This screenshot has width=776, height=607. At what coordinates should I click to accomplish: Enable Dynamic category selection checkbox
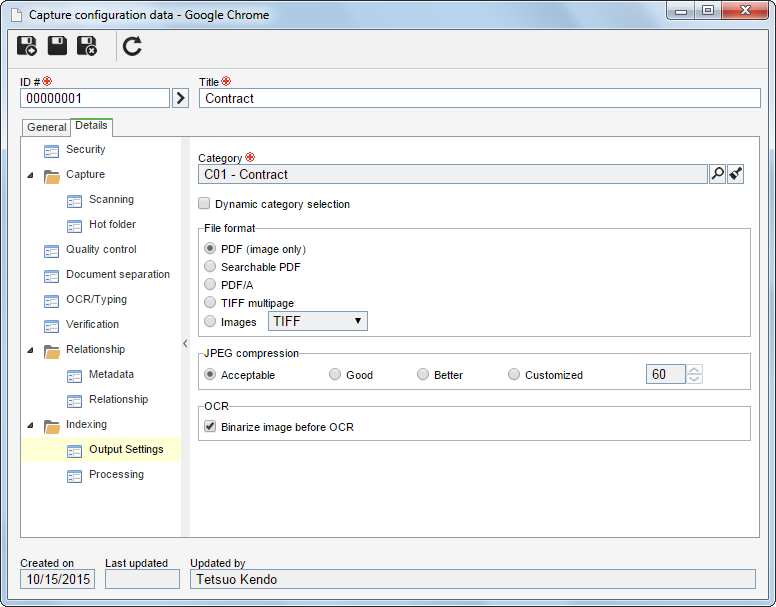tap(204, 203)
